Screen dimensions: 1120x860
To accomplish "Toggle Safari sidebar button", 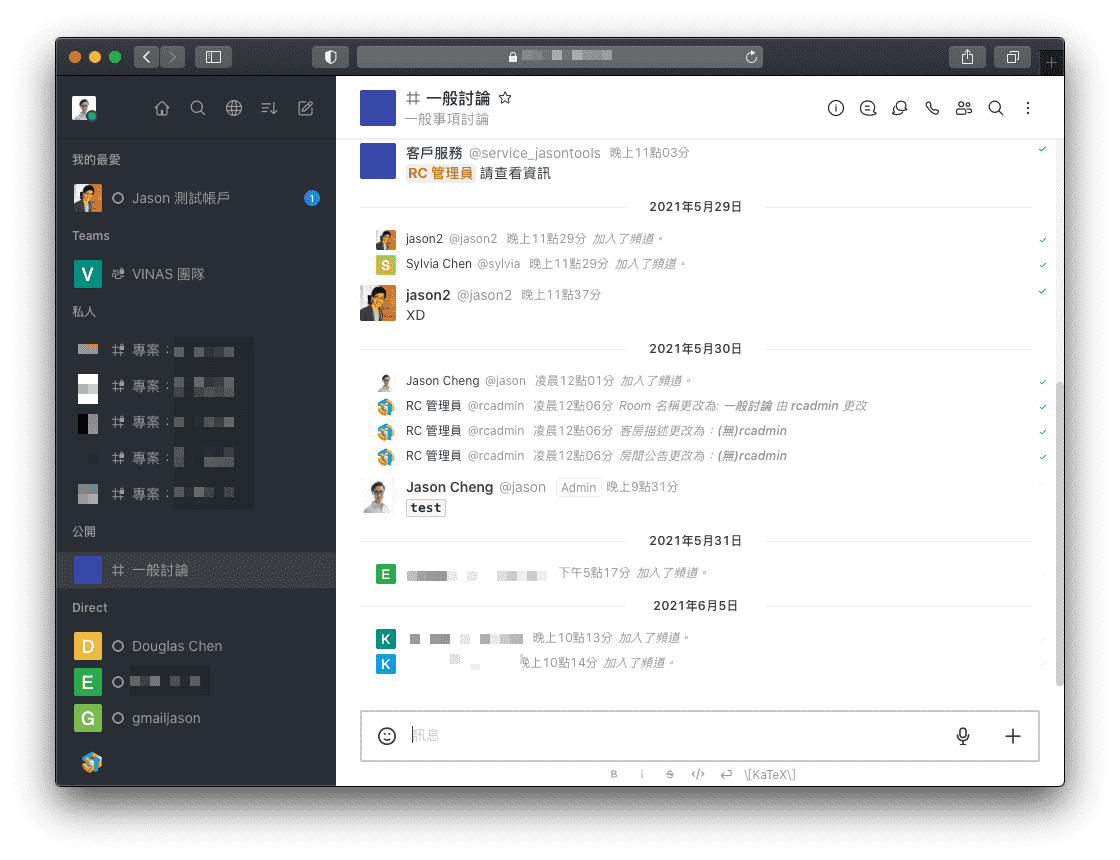I will [214, 57].
